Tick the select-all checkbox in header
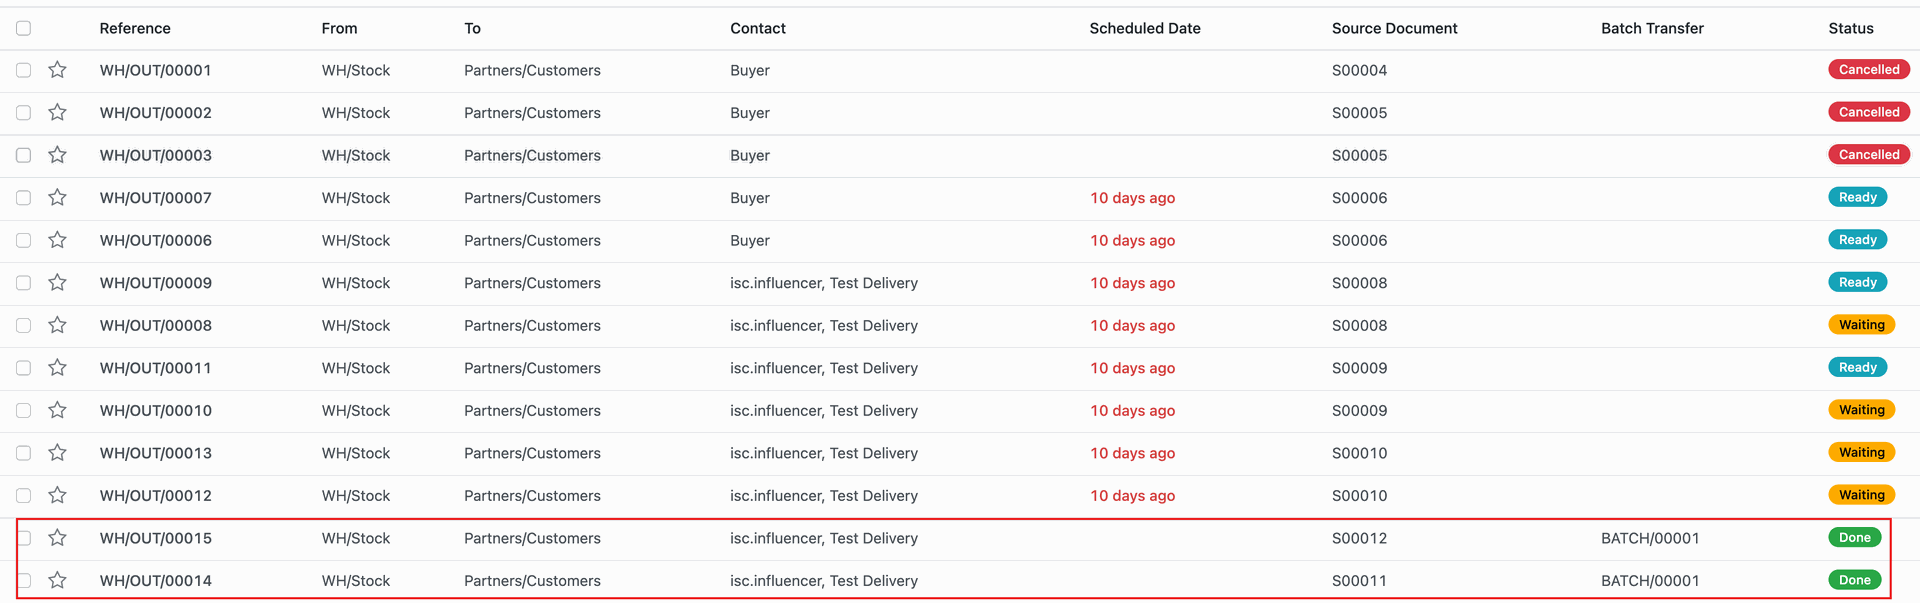Viewport: 1920px width, 603px height. 24,28
